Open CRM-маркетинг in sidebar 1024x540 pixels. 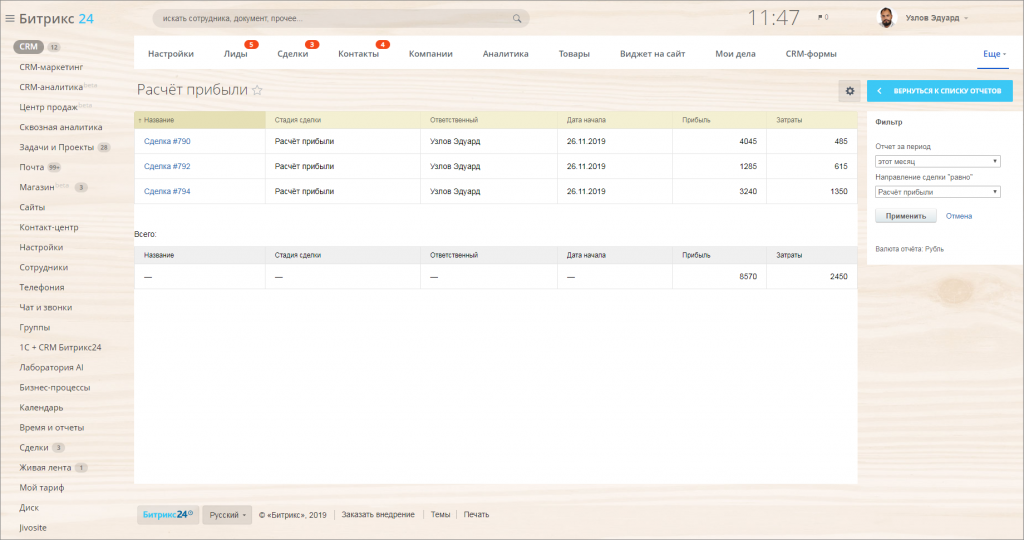pyautogui.click(x=51, y=67)
